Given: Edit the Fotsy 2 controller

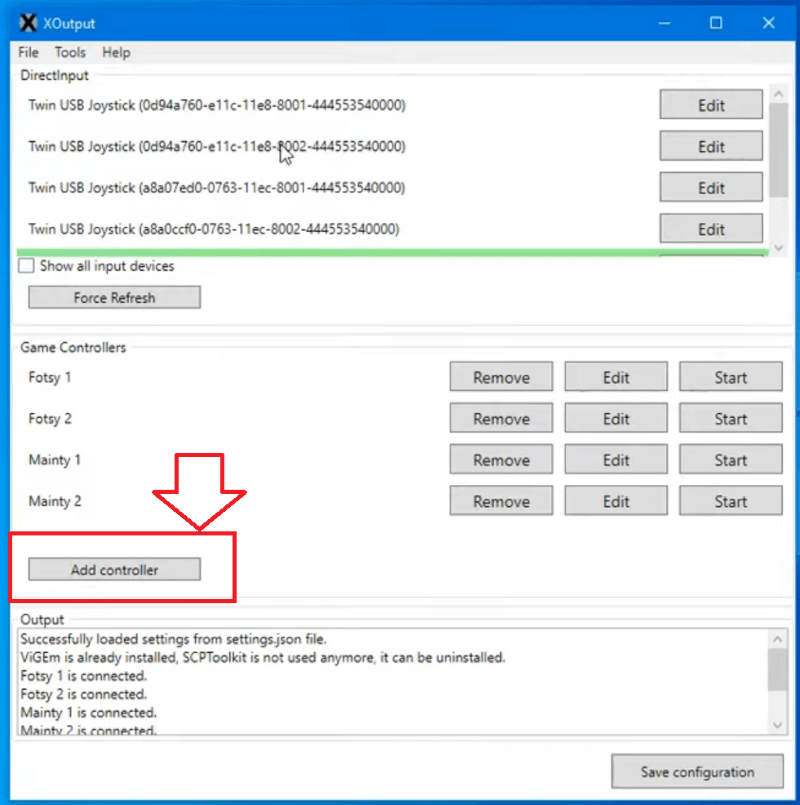Looking at the screenshot, I should click(x=616, y=418).
